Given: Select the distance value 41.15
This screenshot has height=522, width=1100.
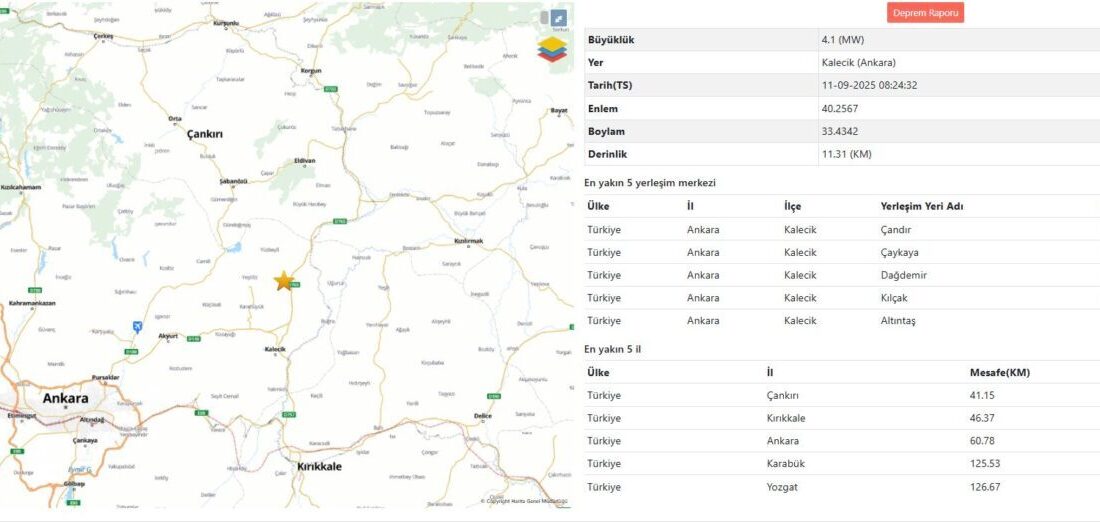Looking at the screenshot, I should (982, 395).
